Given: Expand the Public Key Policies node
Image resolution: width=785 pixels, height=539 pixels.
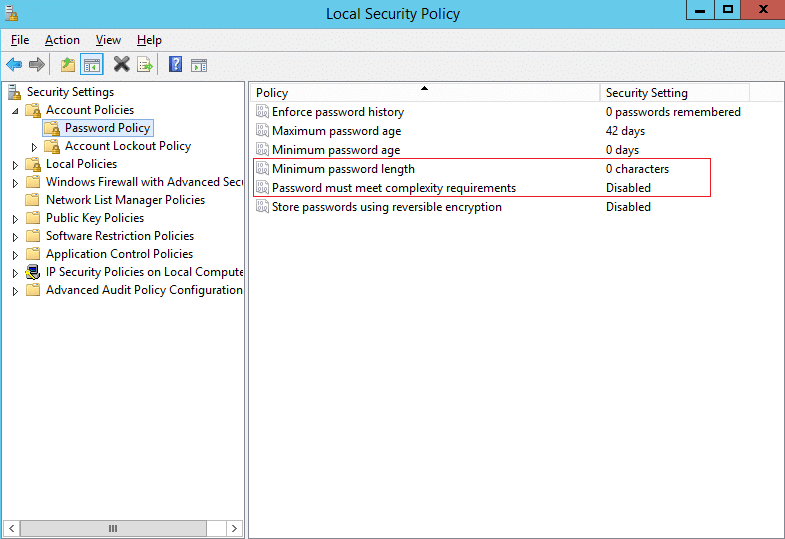Looking at the screenshot, I should coord(15,219).
